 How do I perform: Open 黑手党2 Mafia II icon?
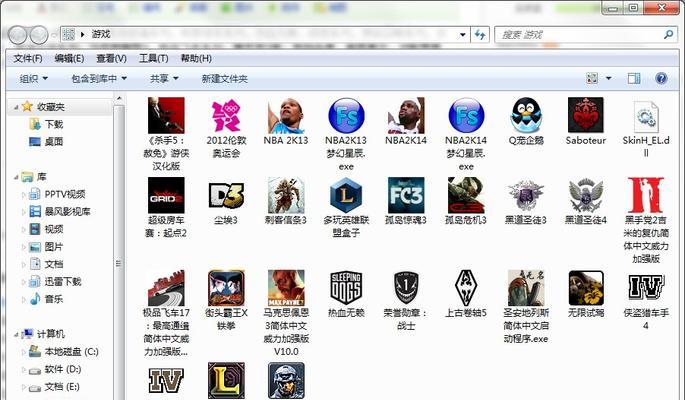[x=646, y=195]
